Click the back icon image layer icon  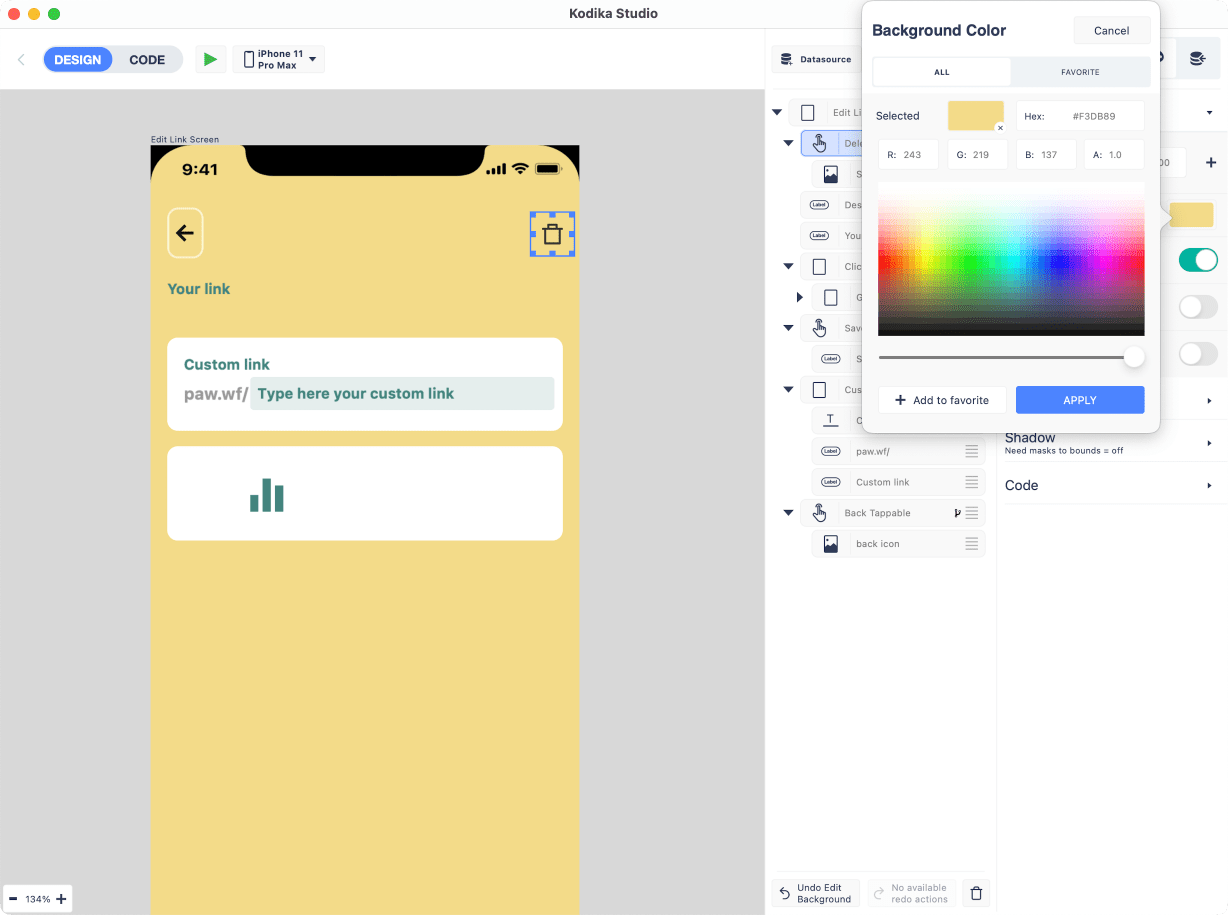830,544
